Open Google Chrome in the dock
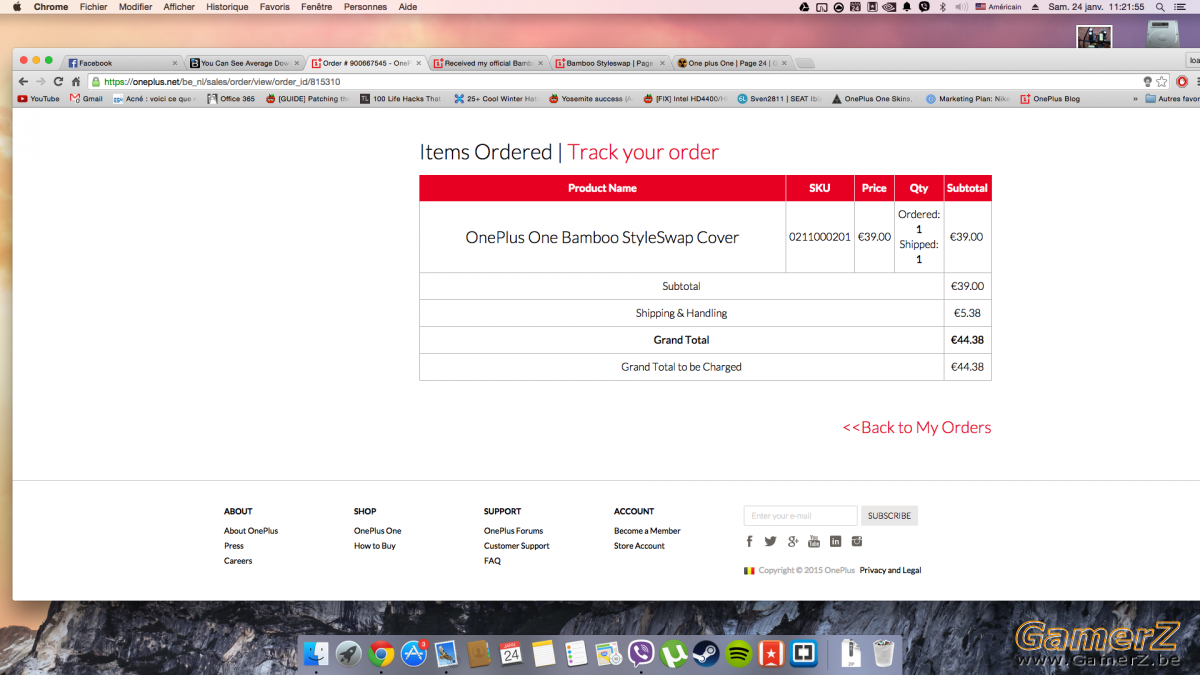The width and height of the screenshot is (1200, 675). coord(381,654)
